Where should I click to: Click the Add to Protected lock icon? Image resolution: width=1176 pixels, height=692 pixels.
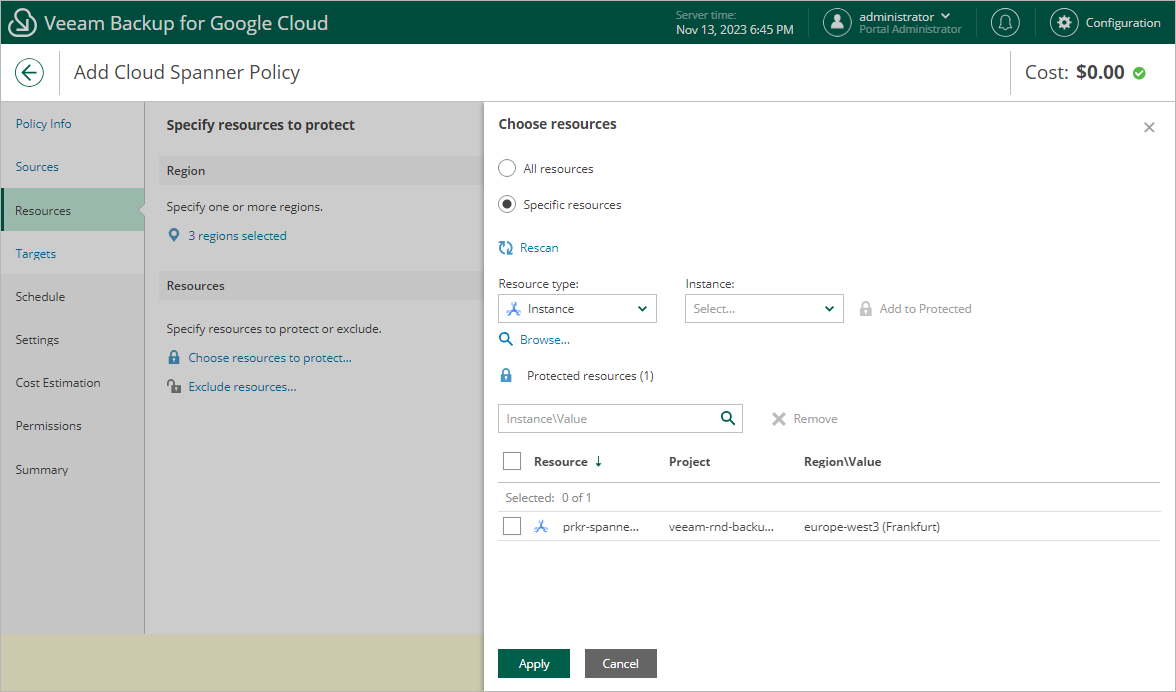(x=866, y=309)
